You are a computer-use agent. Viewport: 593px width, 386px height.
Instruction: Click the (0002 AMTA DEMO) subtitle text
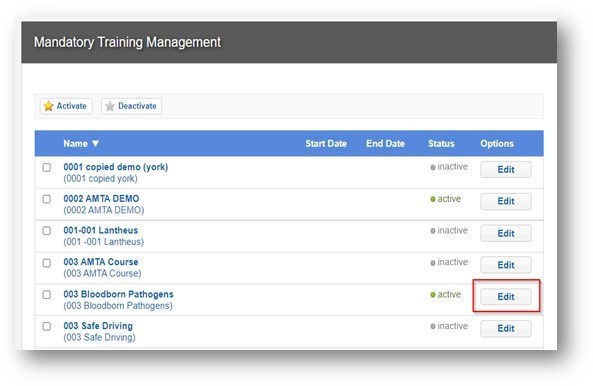pos(104,210)
